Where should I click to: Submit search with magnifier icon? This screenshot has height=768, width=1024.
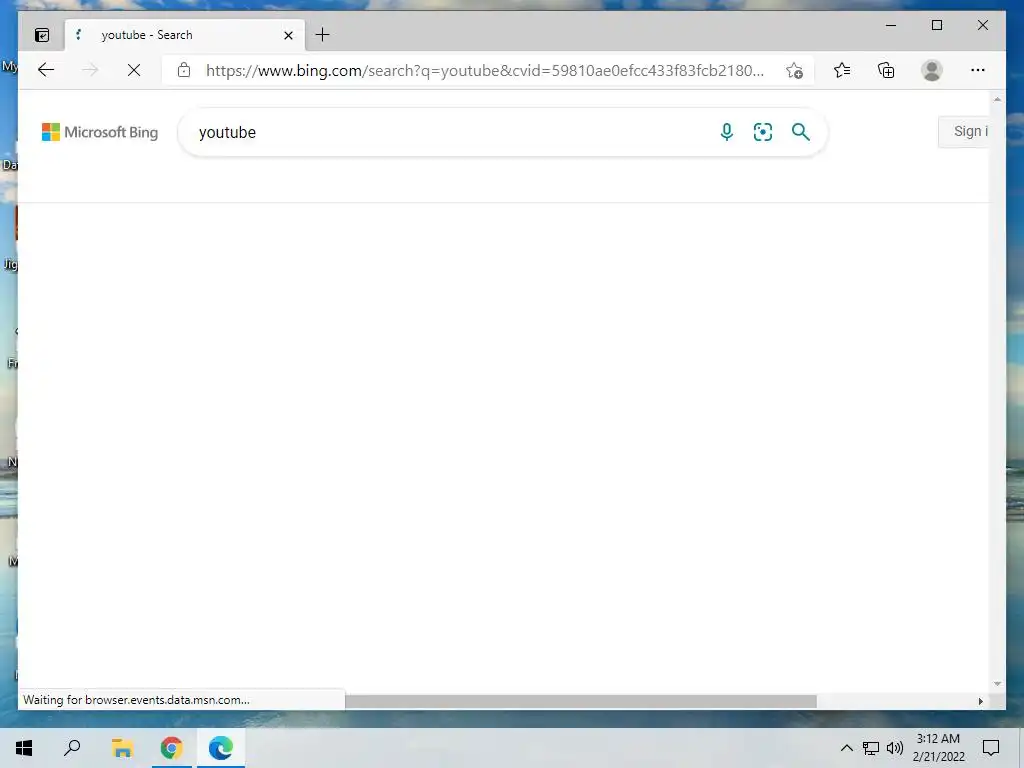[801, 132]
